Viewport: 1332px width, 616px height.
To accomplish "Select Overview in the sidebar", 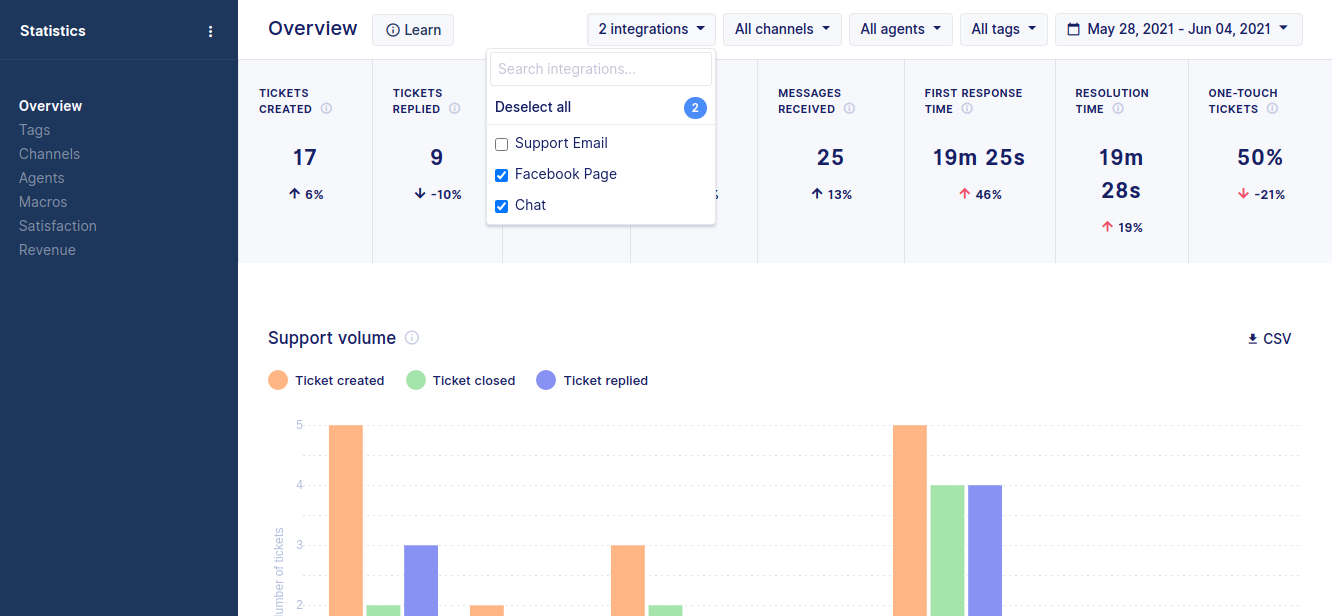I will pyautogui.click(x=51, y=106).
